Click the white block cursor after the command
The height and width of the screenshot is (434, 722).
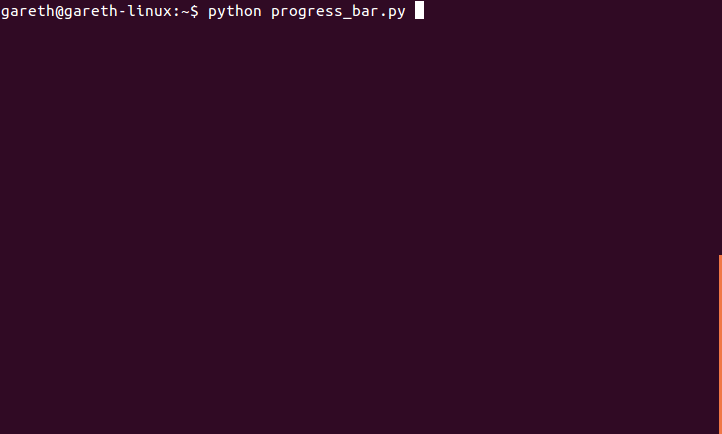point(419,10)
